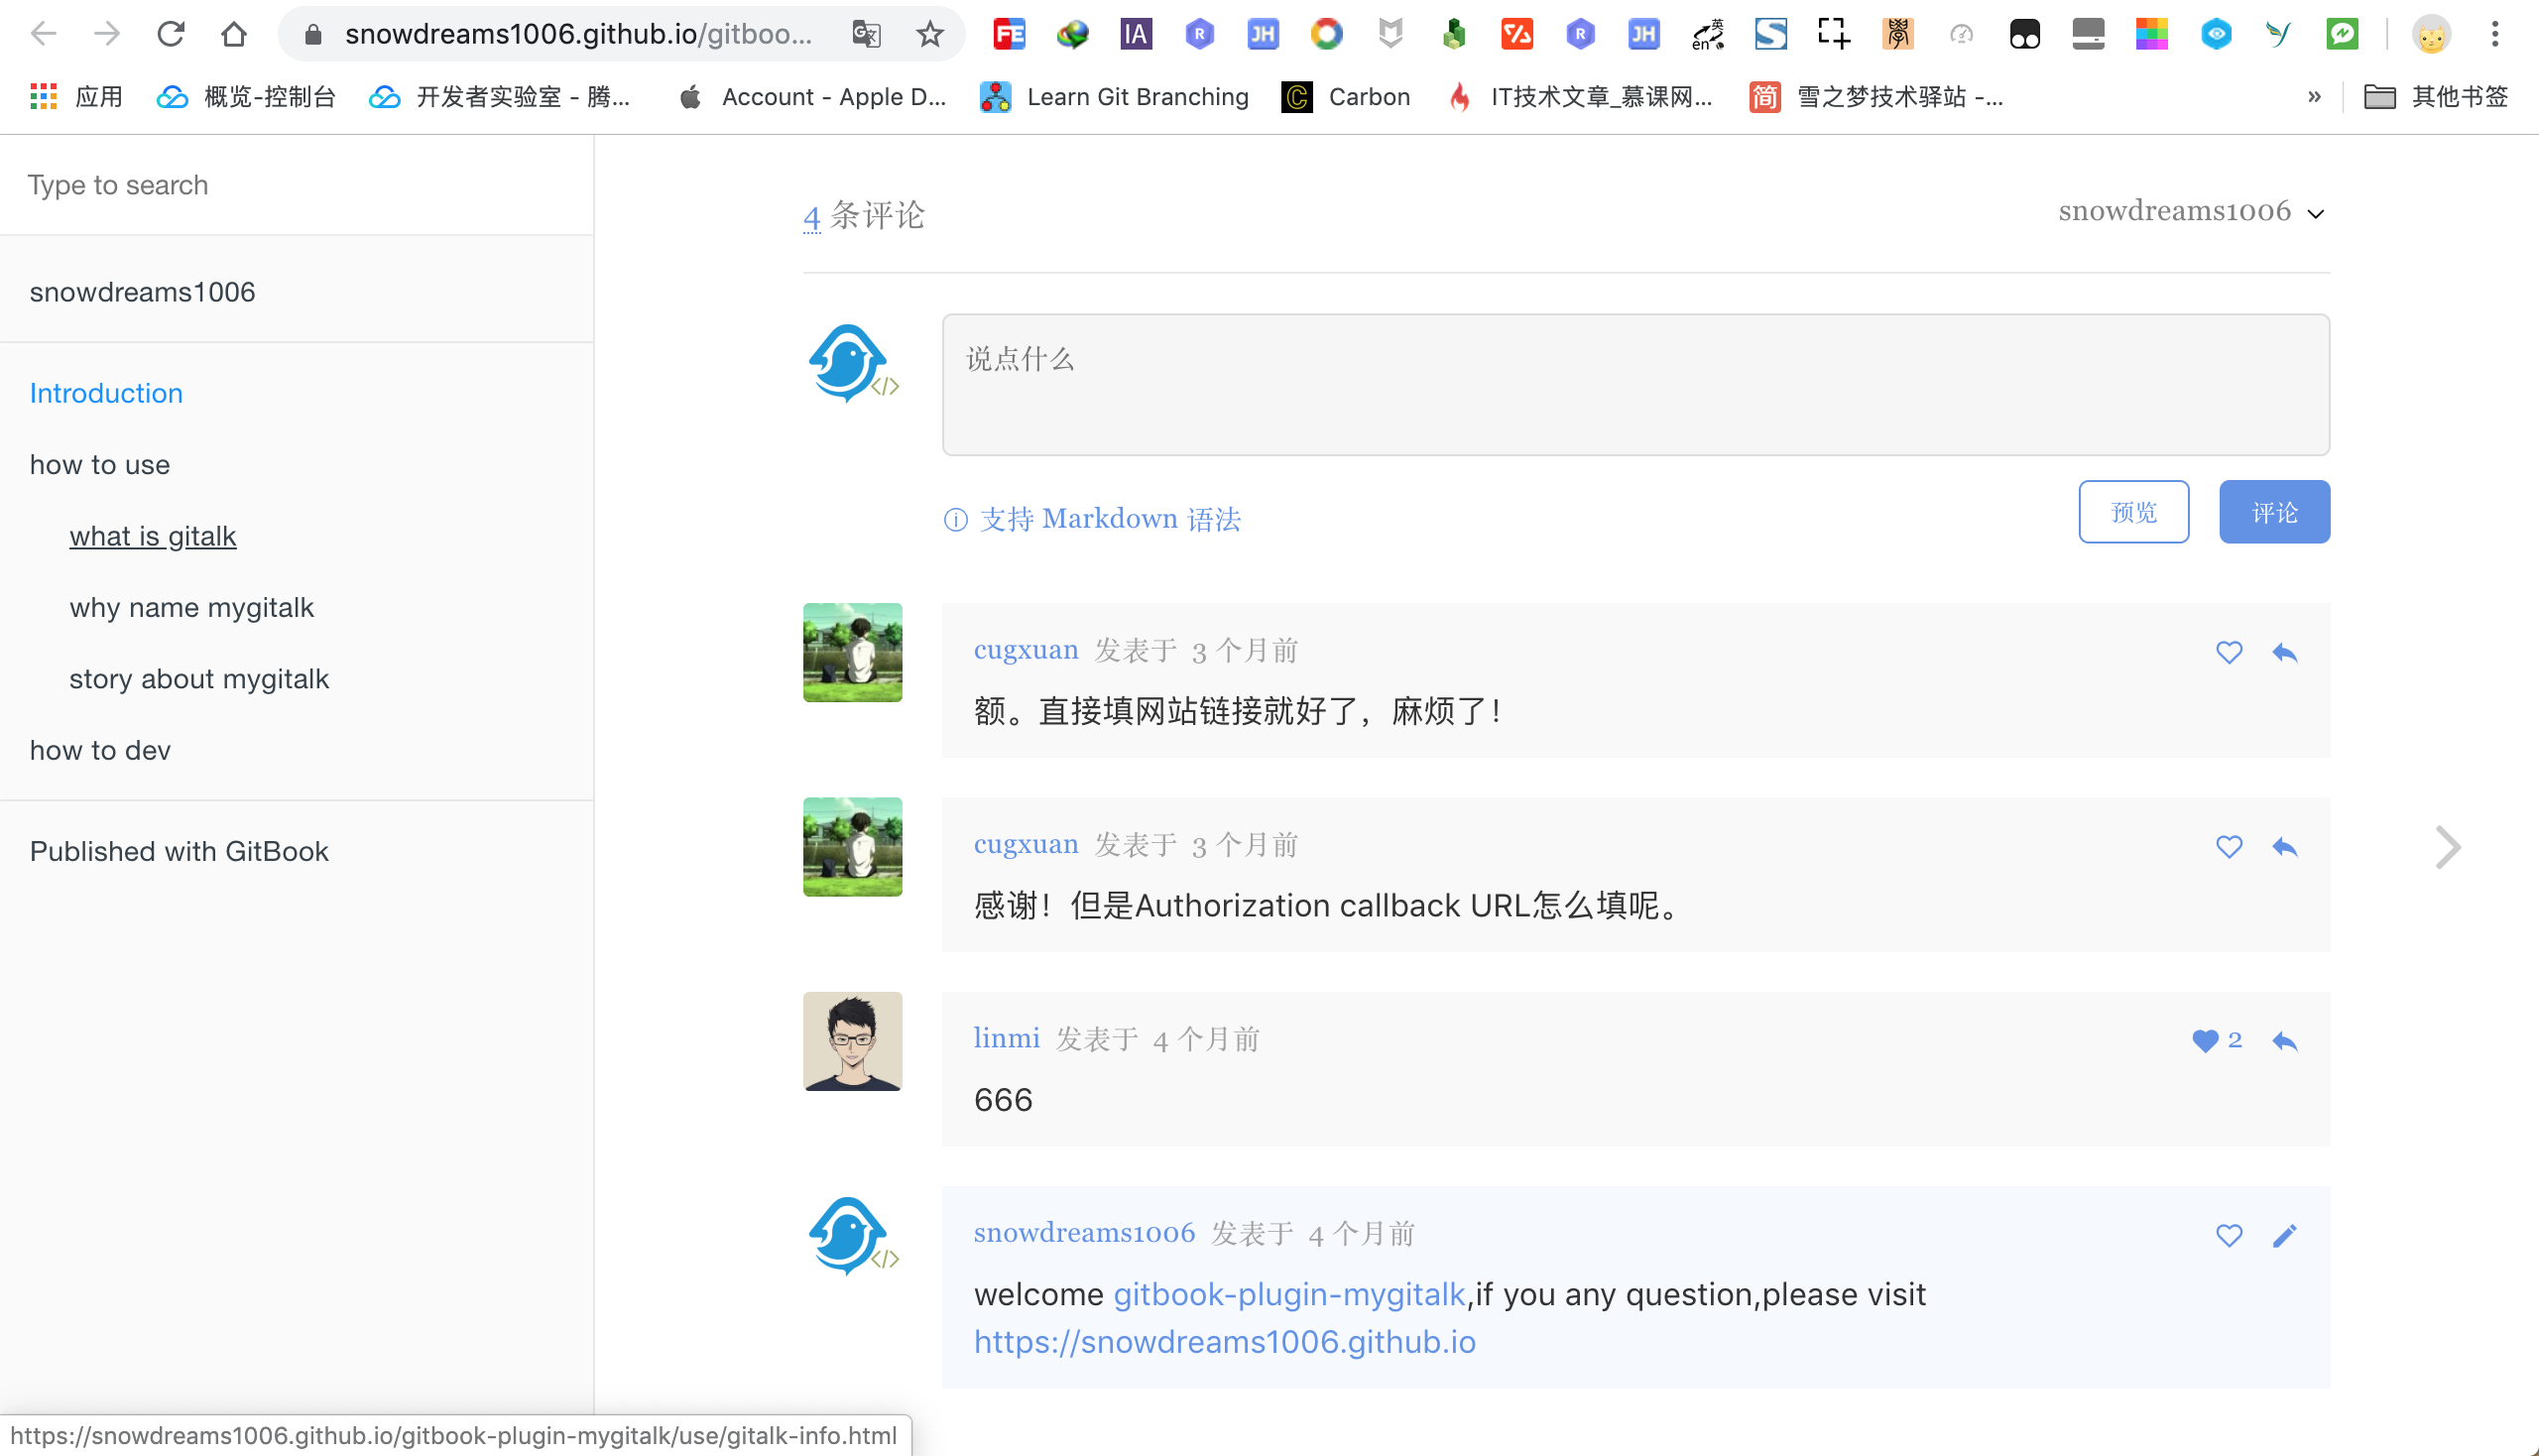This screenshot has height=1456, width=2539.
Task: Like the first cugxuan comment with heart
Action: tap(2228, 652)
